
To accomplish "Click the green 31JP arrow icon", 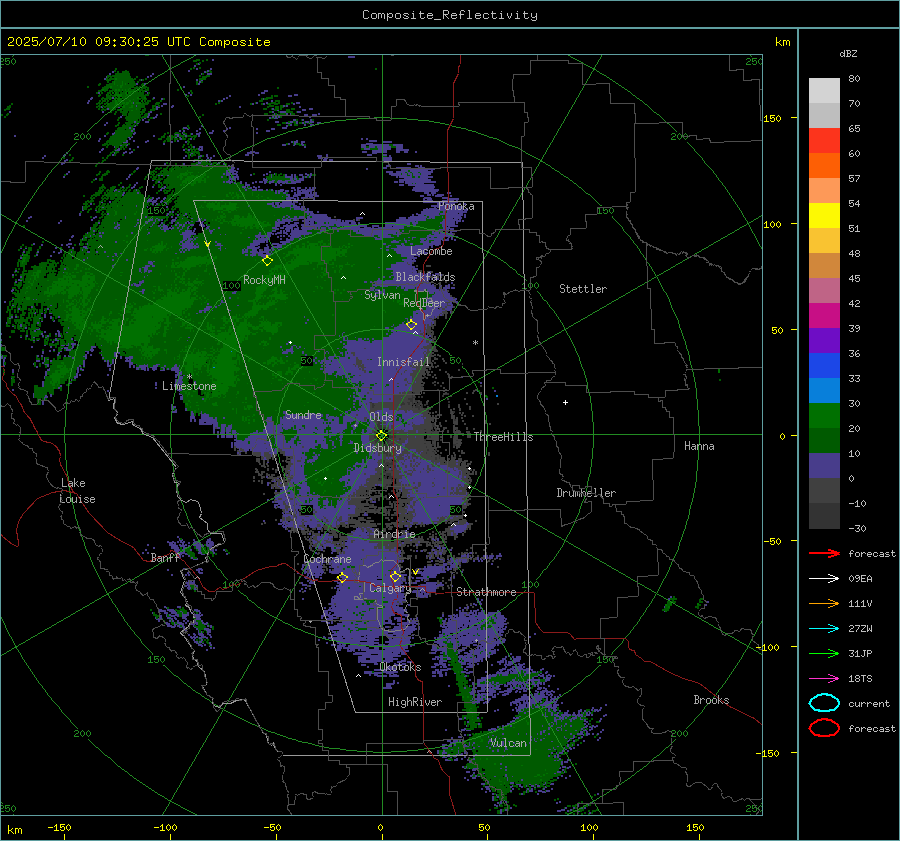I will (x=824, y=653).
